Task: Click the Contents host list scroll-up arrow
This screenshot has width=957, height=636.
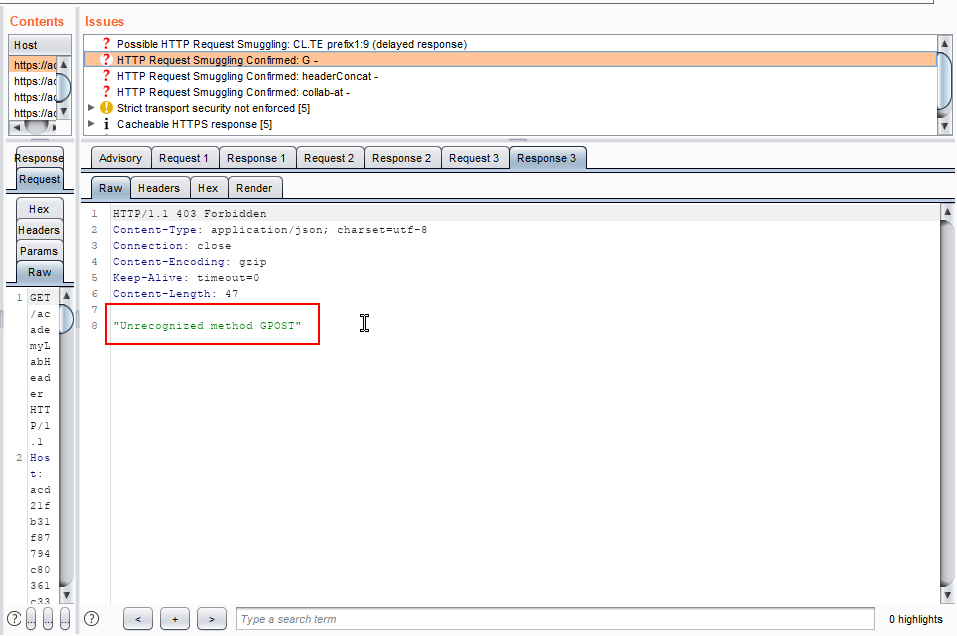Action: tap(64, 64)
